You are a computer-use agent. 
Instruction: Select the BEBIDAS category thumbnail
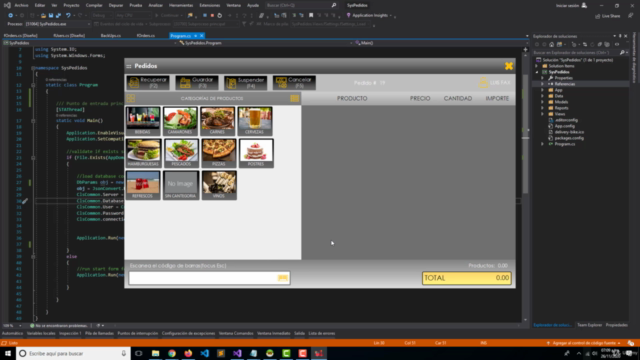click(x=143, y=121)
